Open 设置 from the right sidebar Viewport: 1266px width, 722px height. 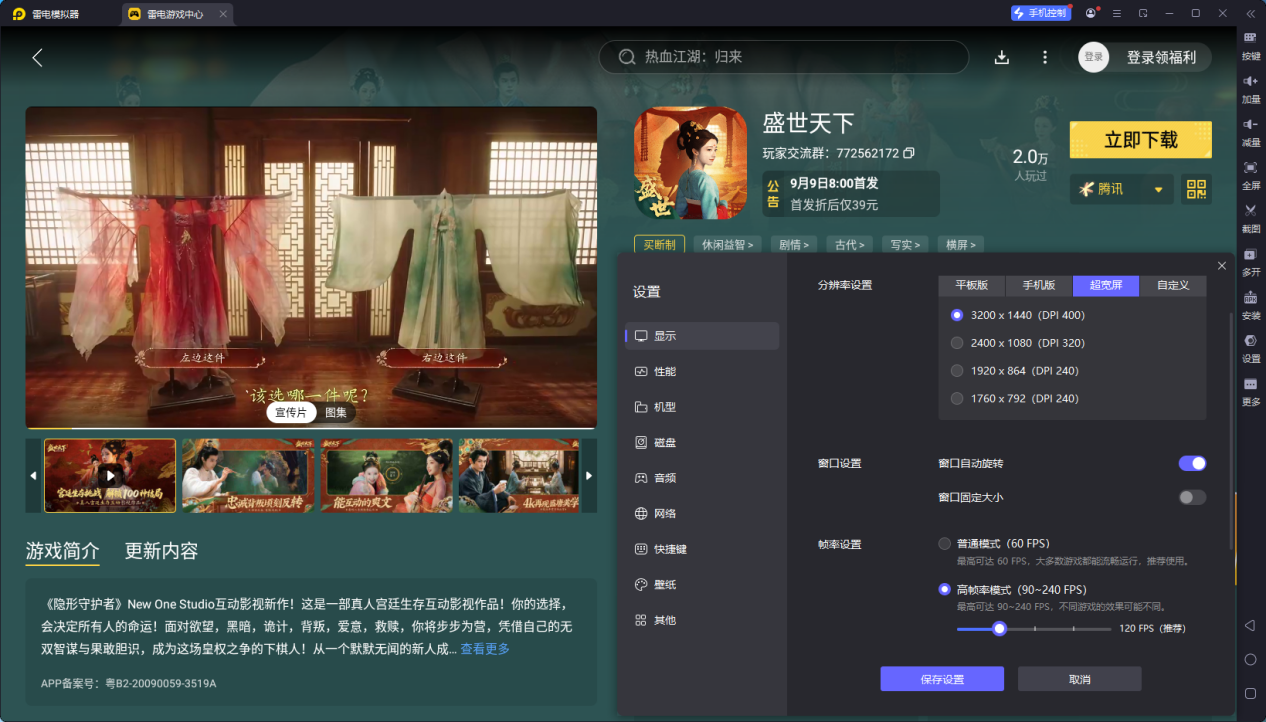[1250, 346]
